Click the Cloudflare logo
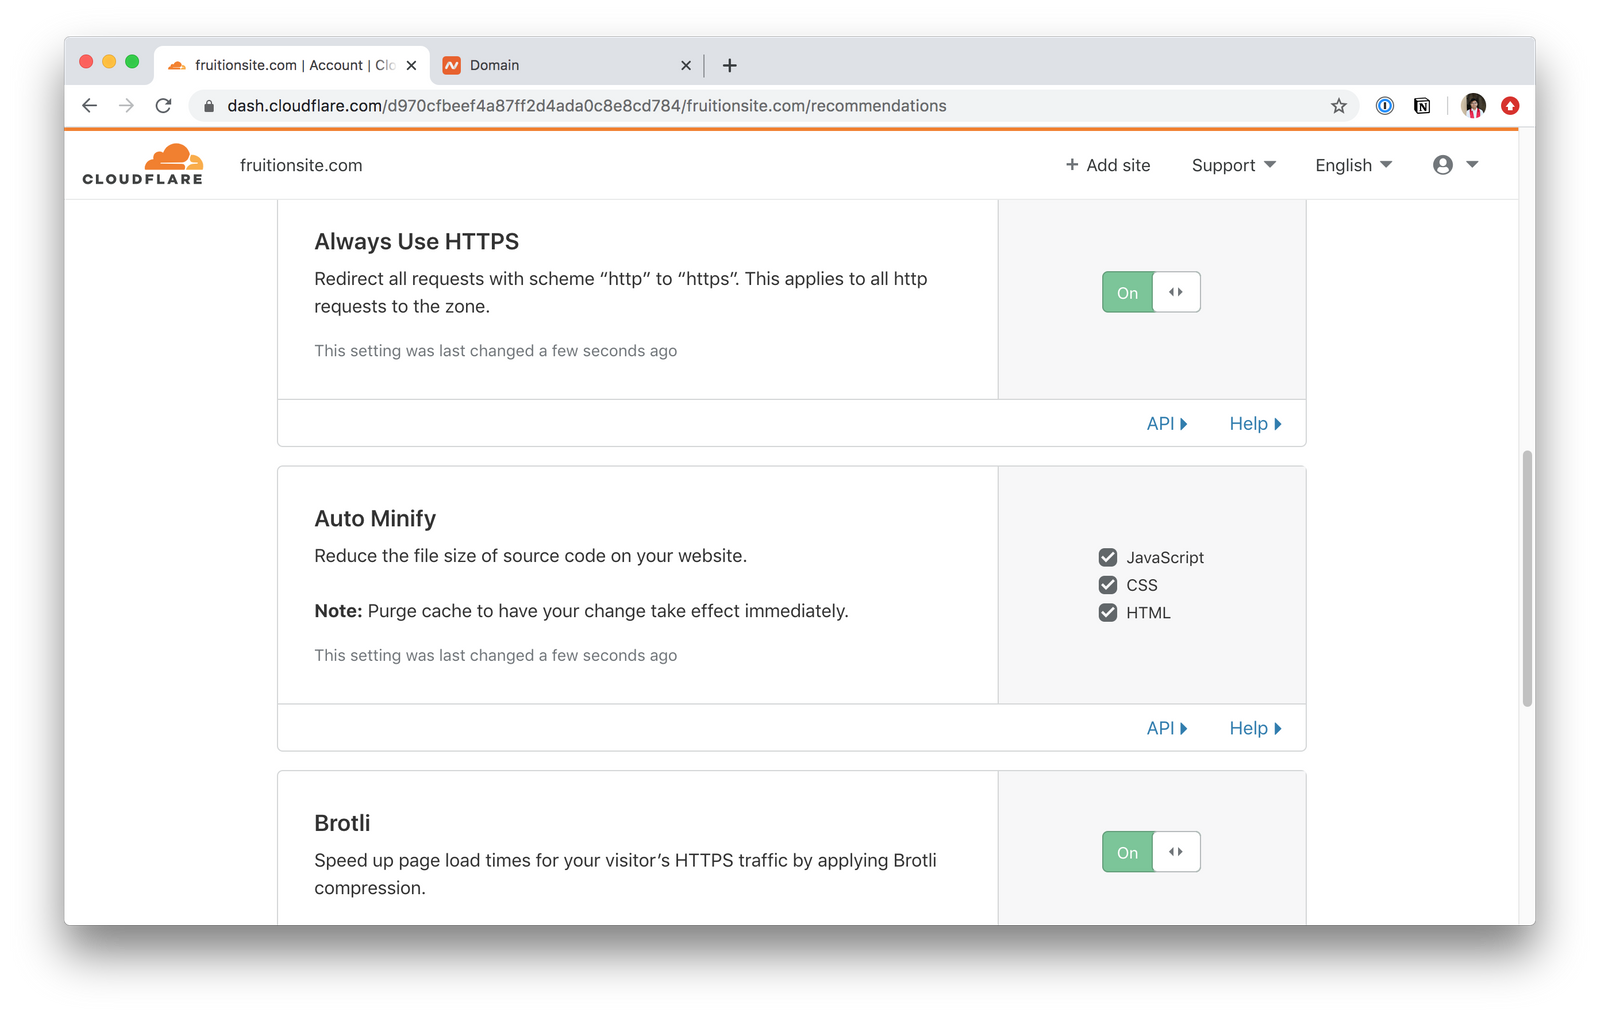The width and height of the screenshot is (1600, 1017). (x=143, y=165)
